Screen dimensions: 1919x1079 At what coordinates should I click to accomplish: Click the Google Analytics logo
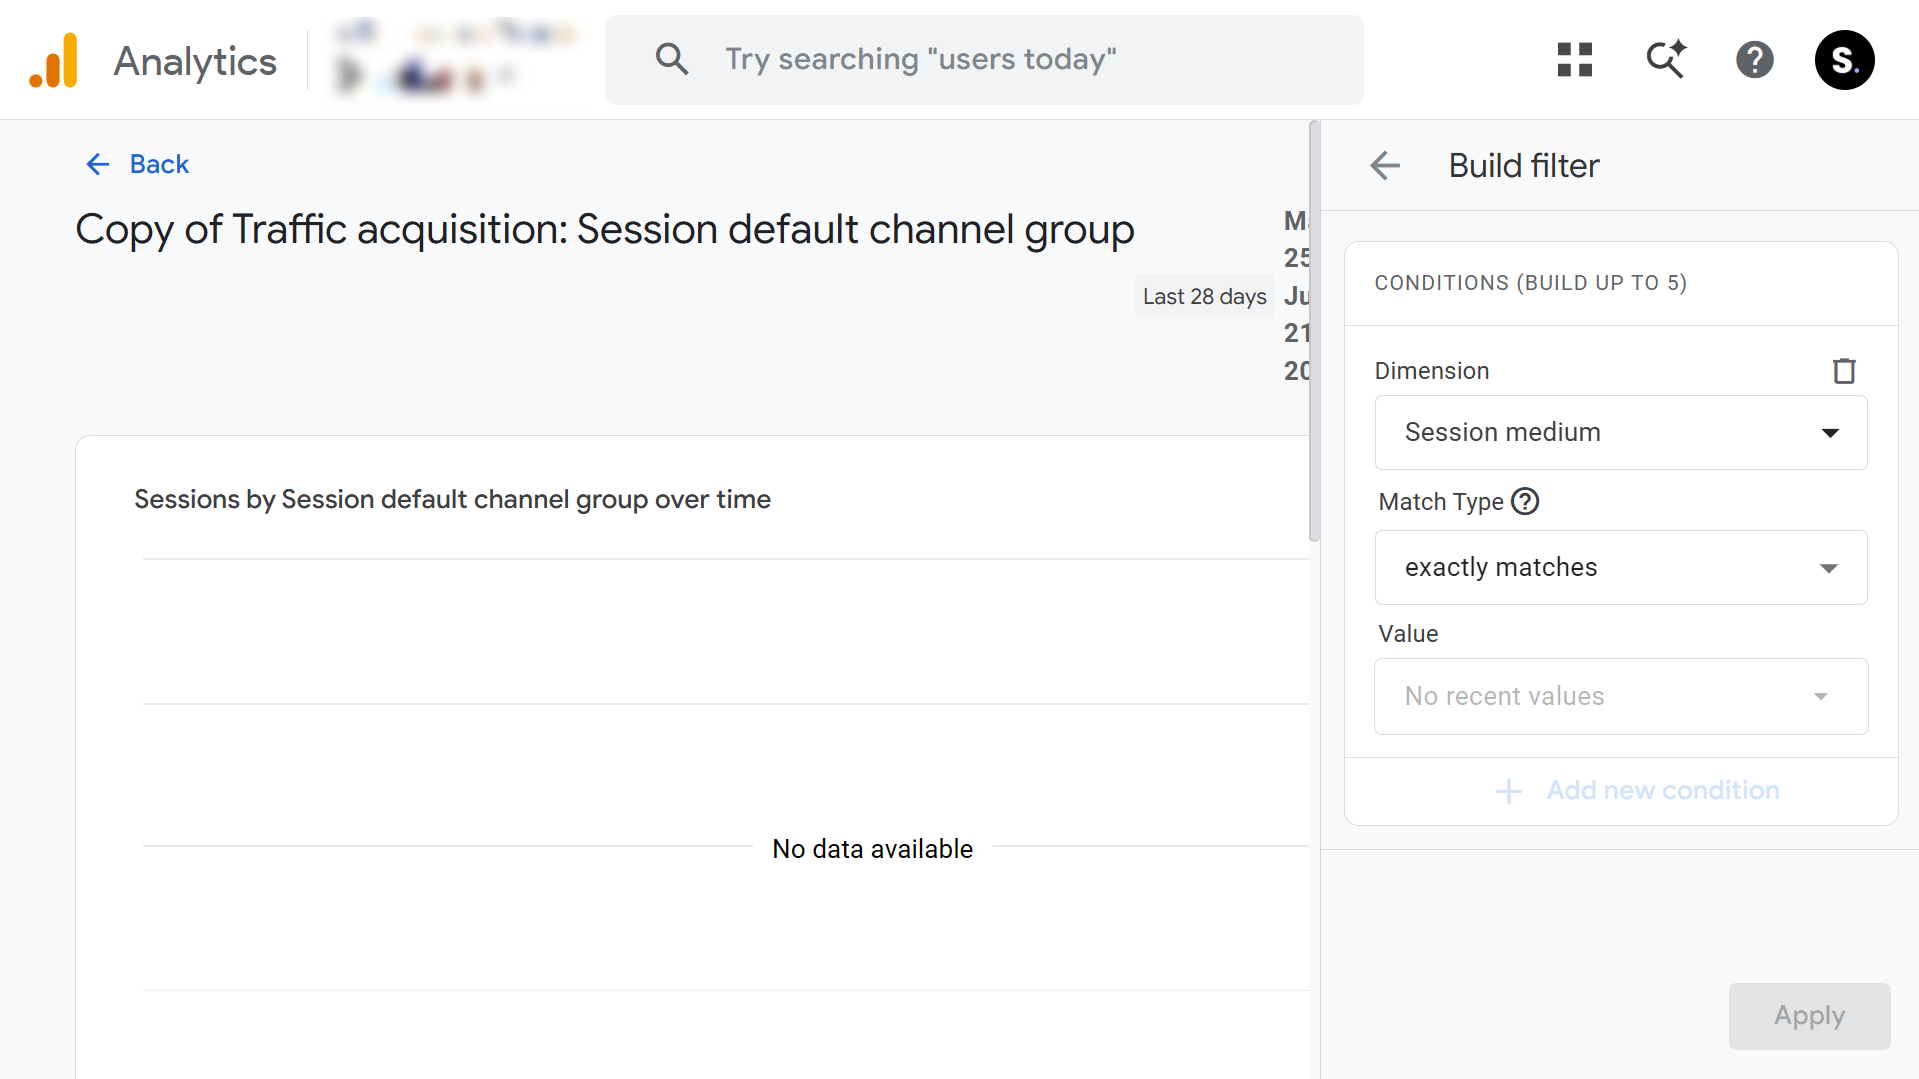tap(54, 60)
